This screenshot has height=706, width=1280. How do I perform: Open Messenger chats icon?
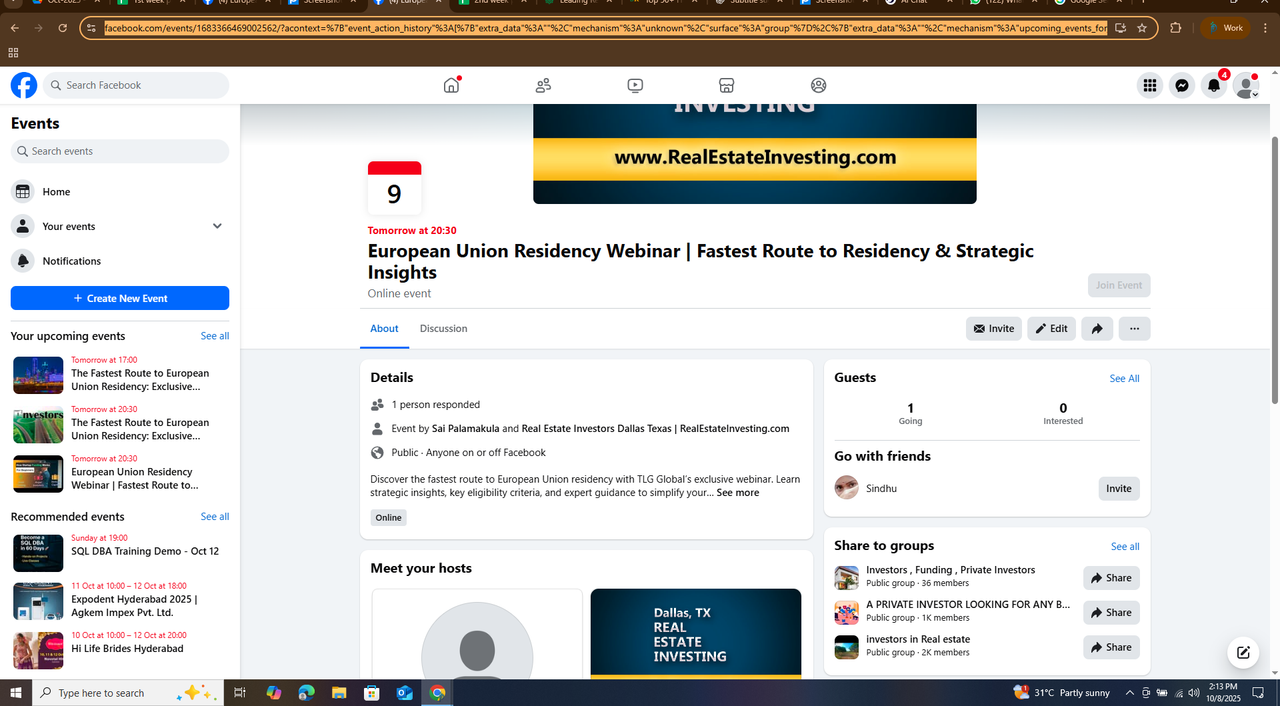1182,86
